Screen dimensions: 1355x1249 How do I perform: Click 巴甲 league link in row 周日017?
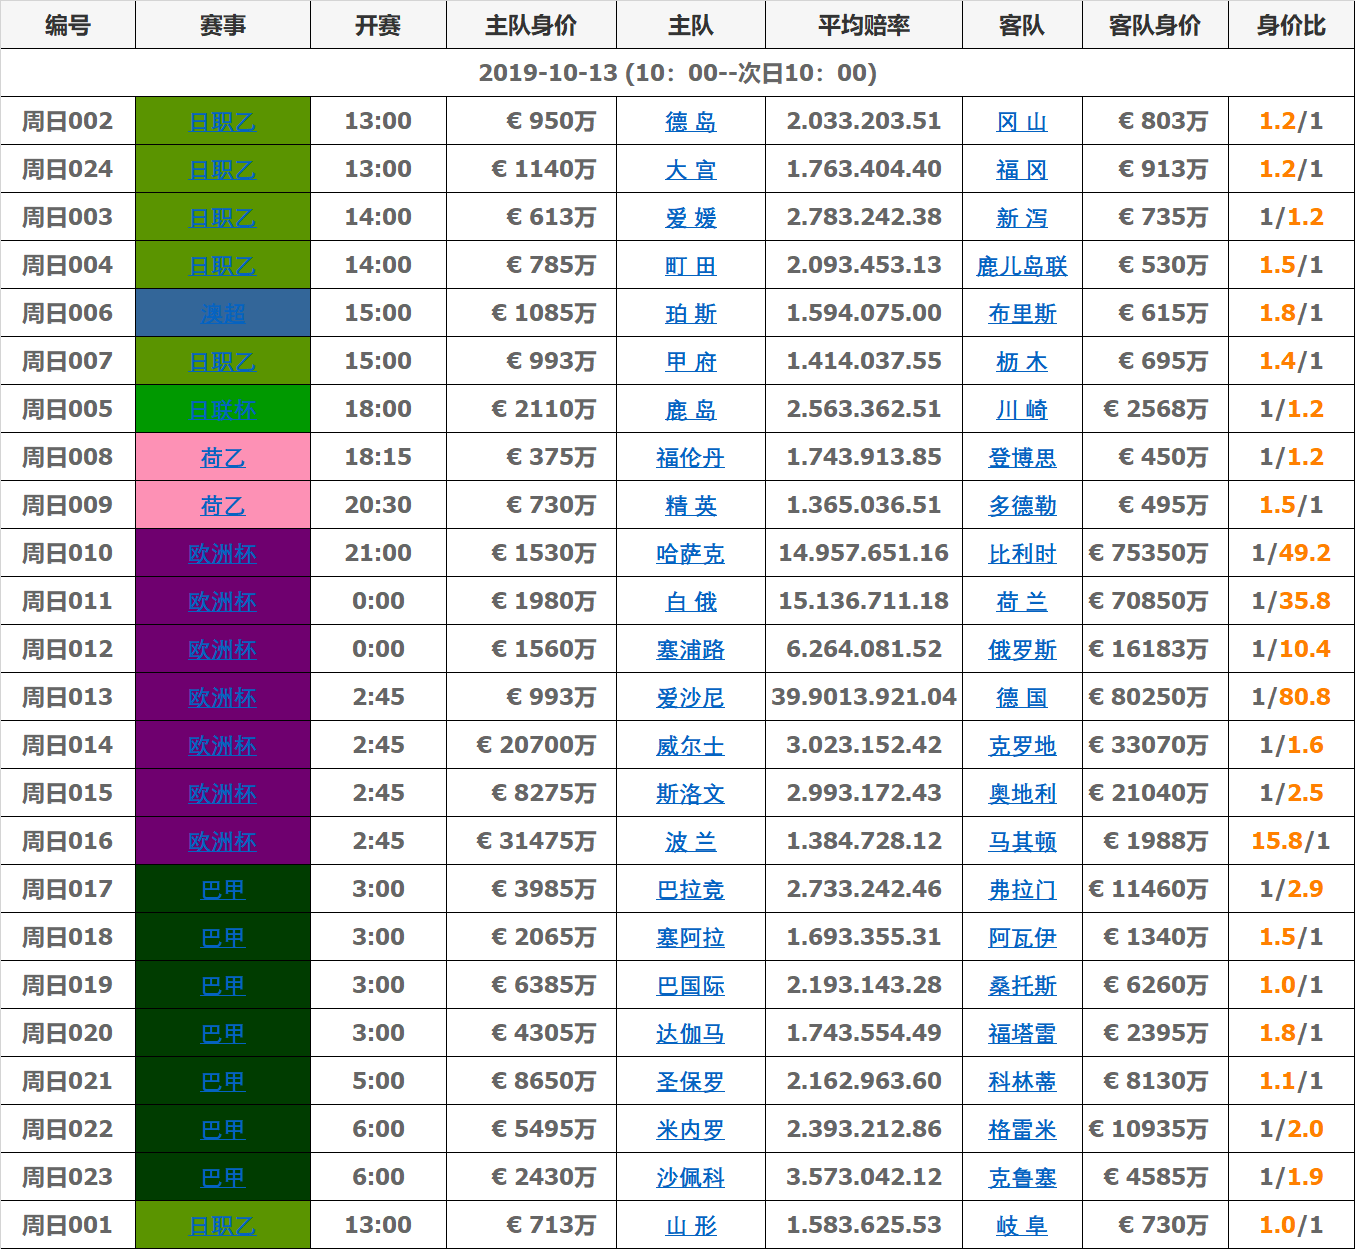[x=223, y=890]
